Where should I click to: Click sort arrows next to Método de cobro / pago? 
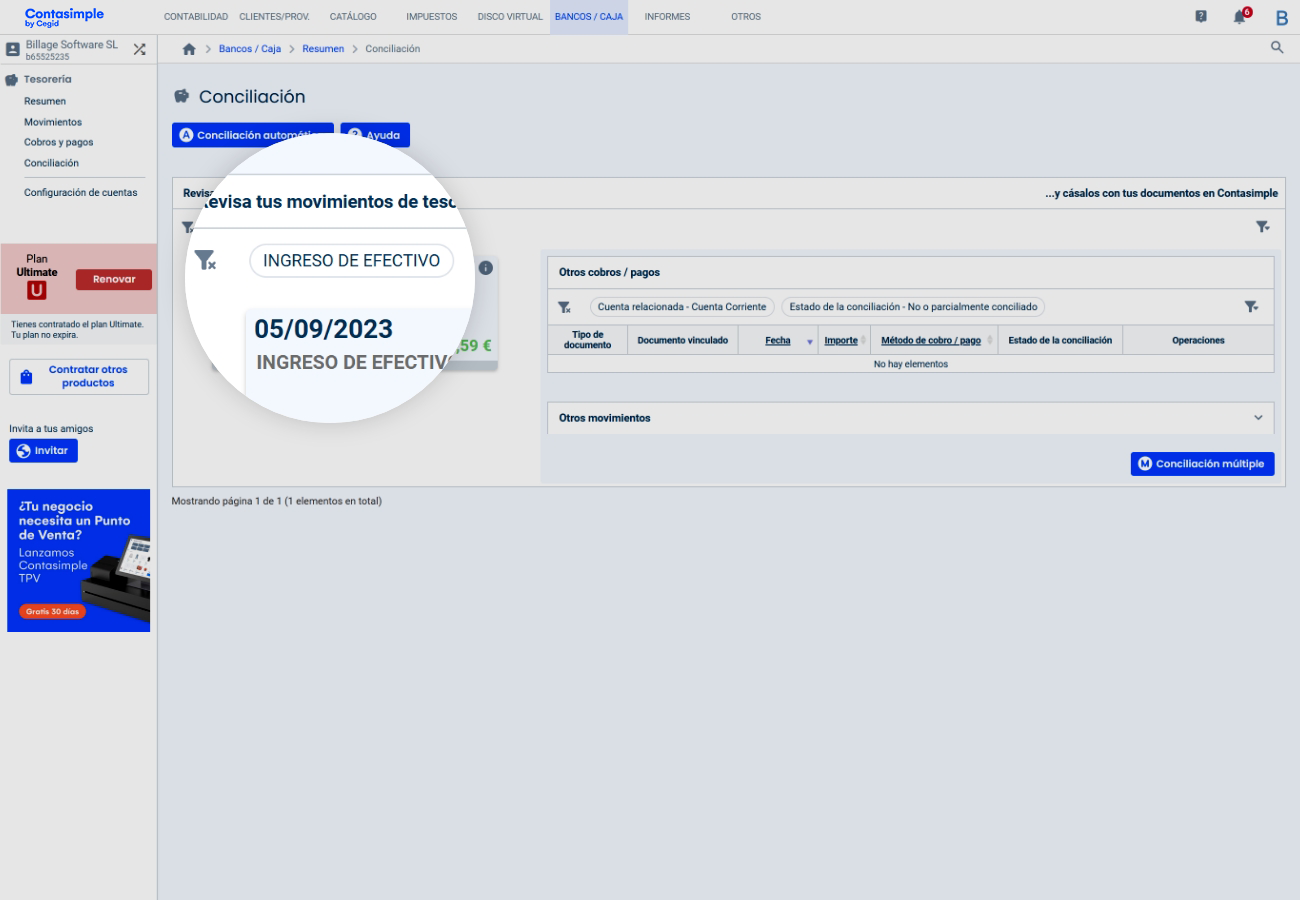990,341
